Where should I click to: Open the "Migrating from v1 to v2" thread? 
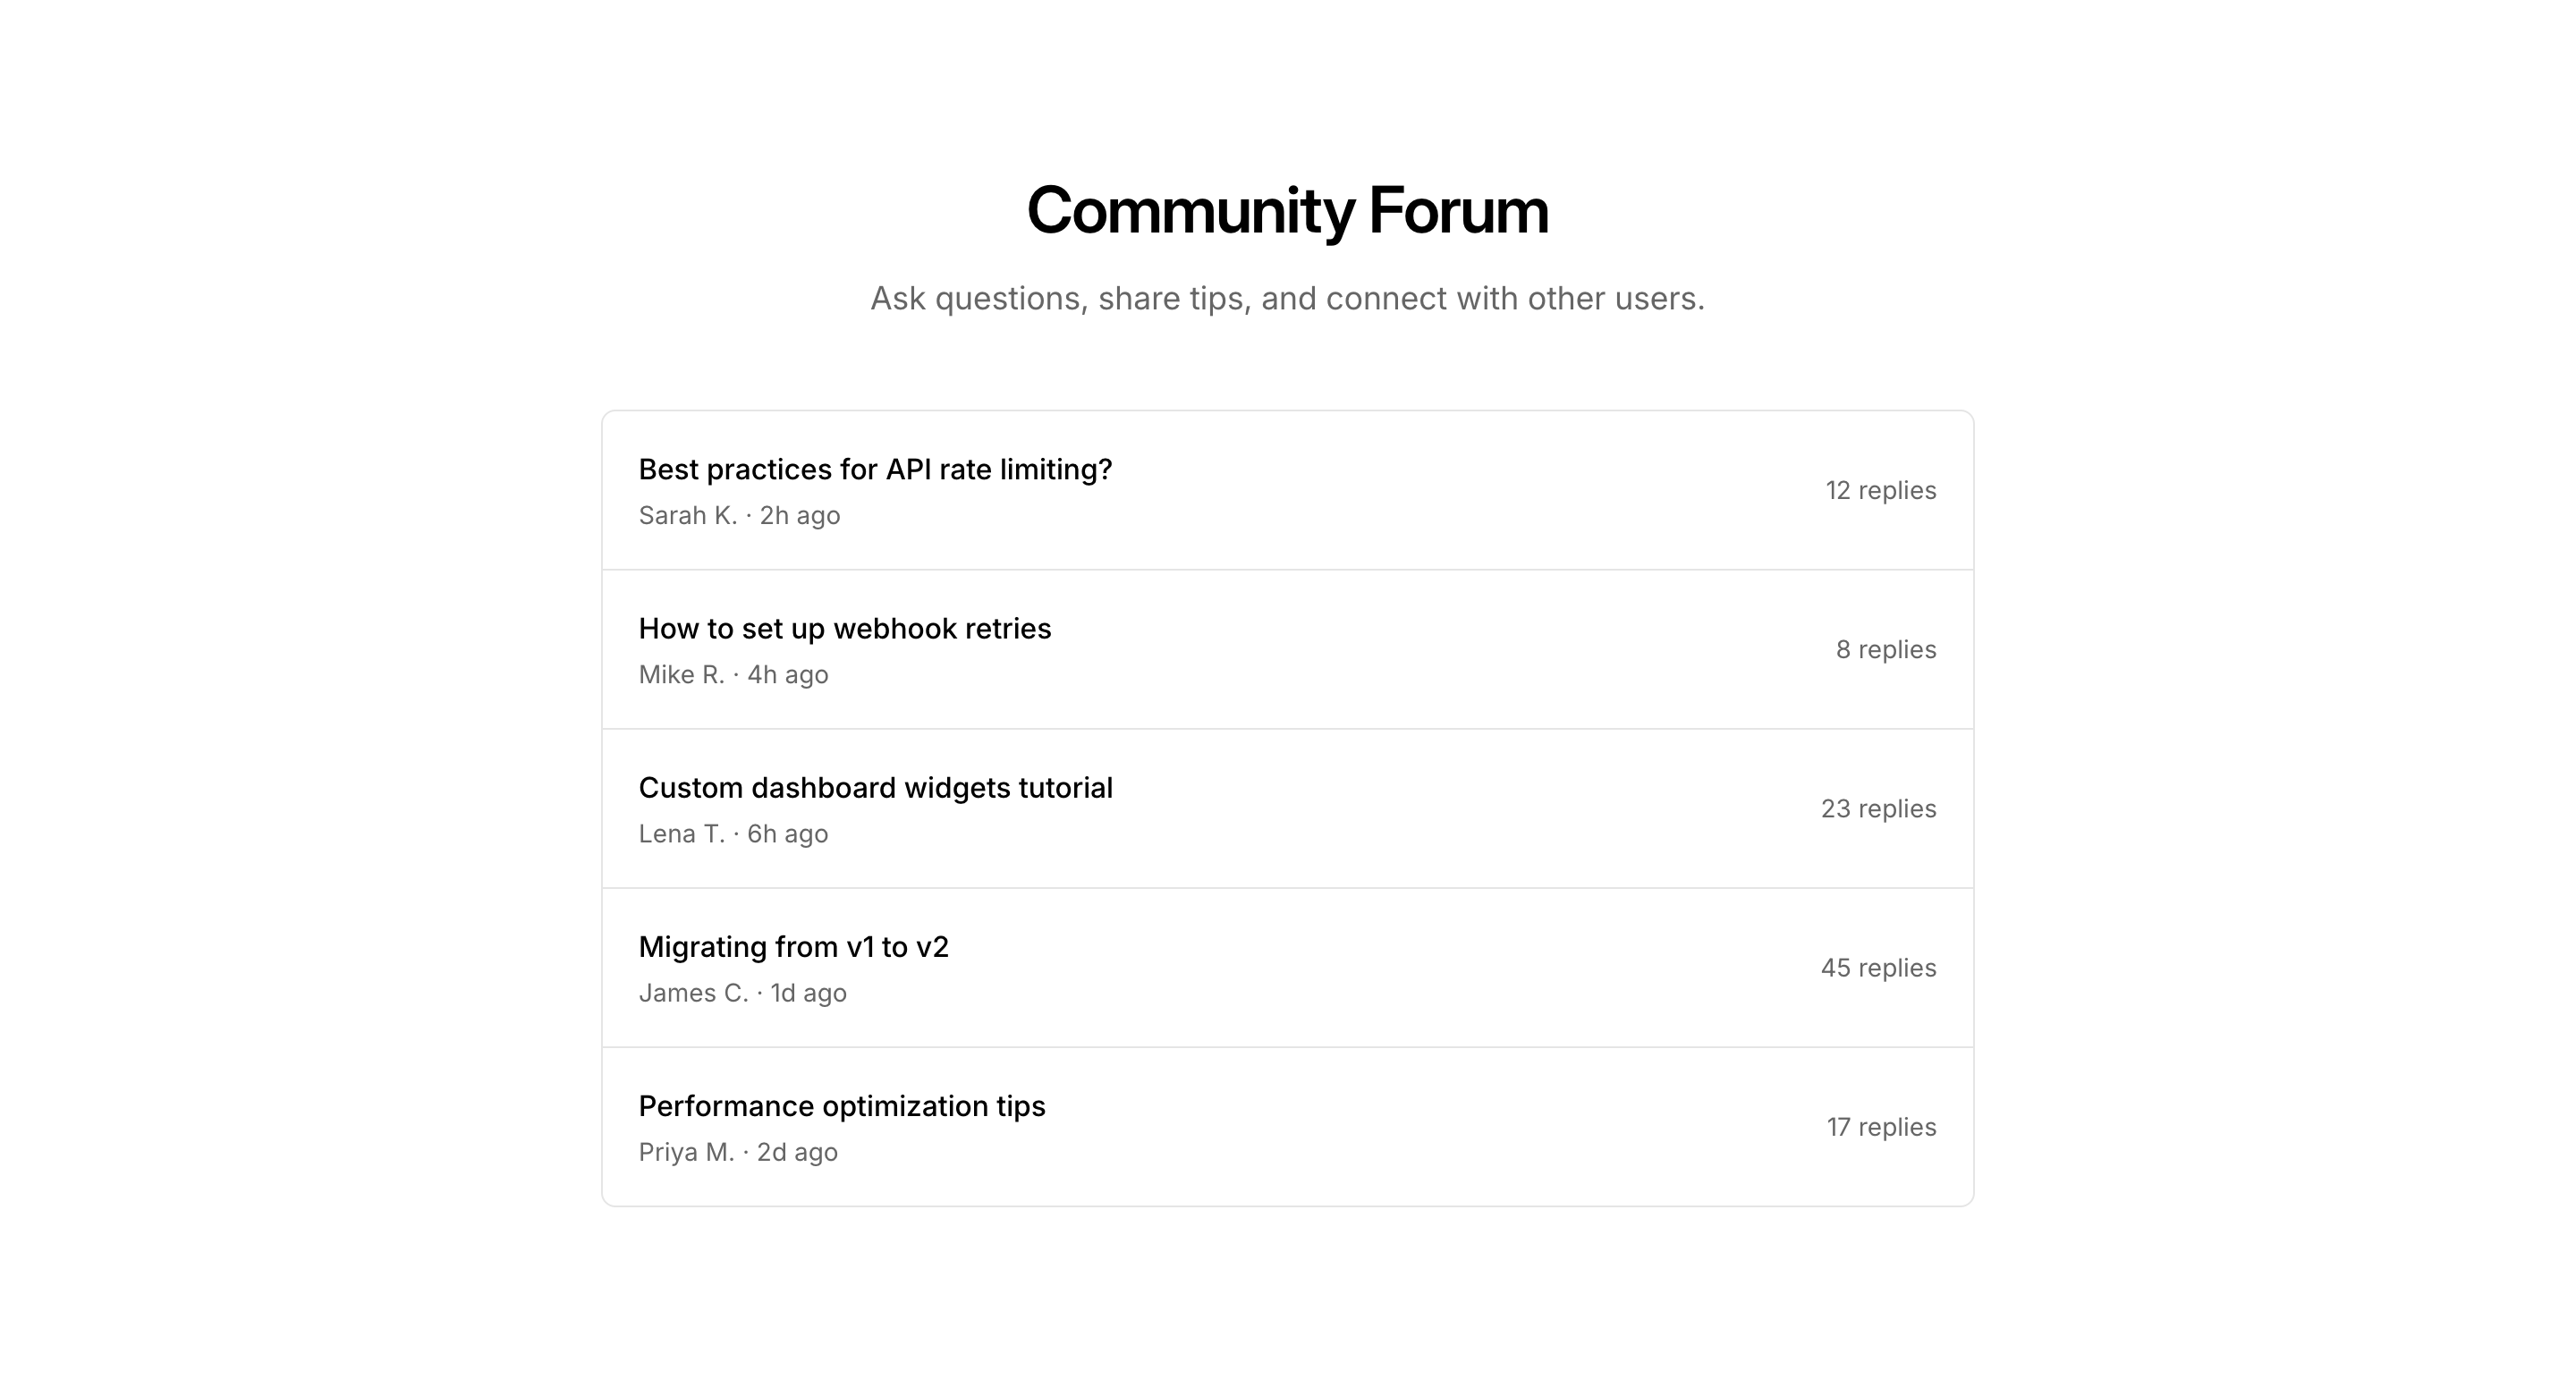pos(793,947)
